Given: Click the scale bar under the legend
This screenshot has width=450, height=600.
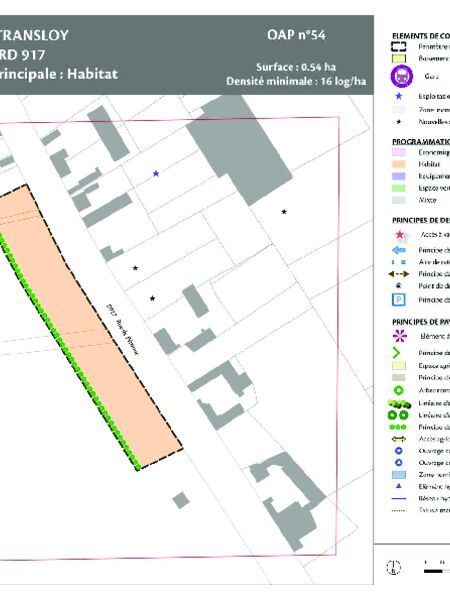Looking at the screenshot, I should coord(437,571).
